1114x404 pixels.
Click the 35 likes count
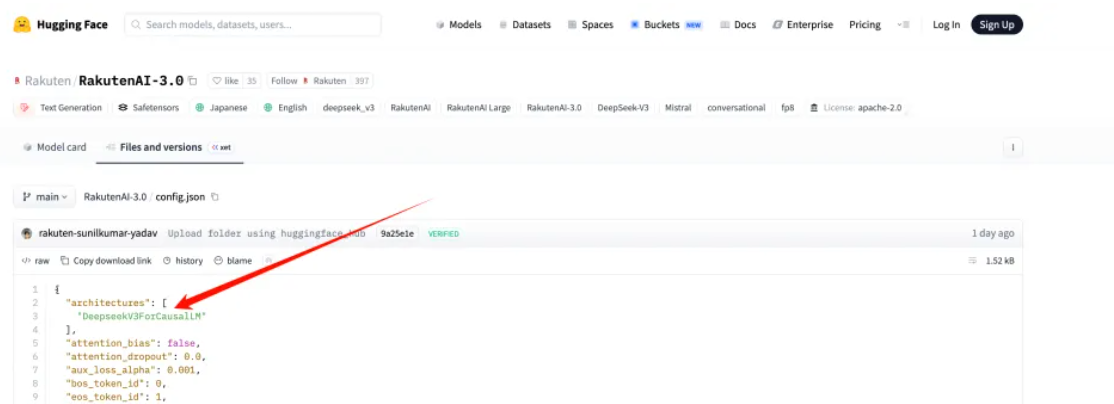point(252,81)
